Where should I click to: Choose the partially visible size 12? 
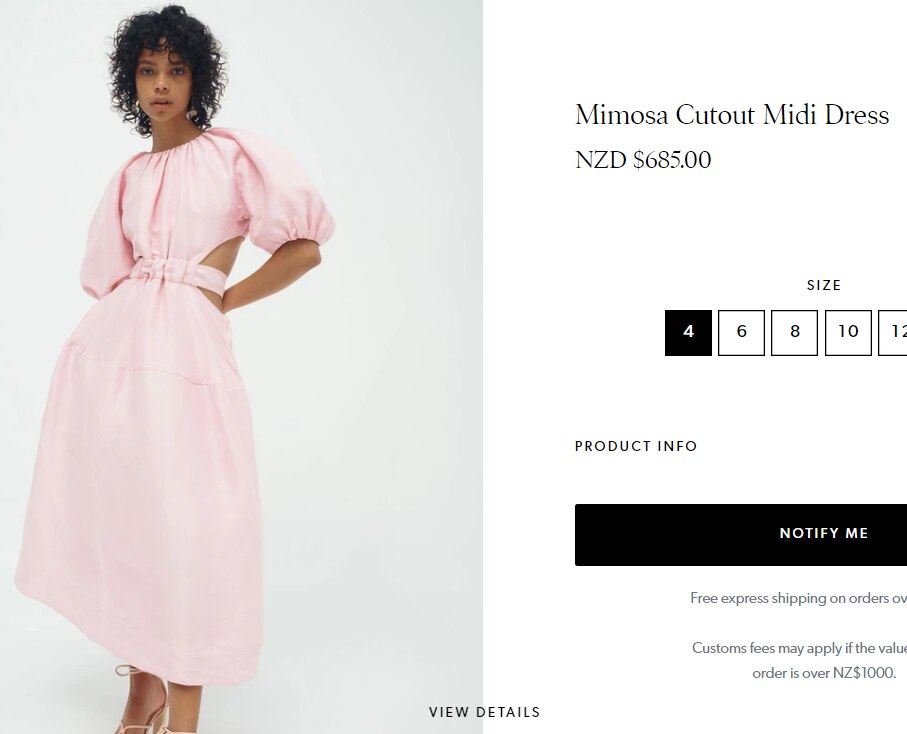tap(894, 332)
